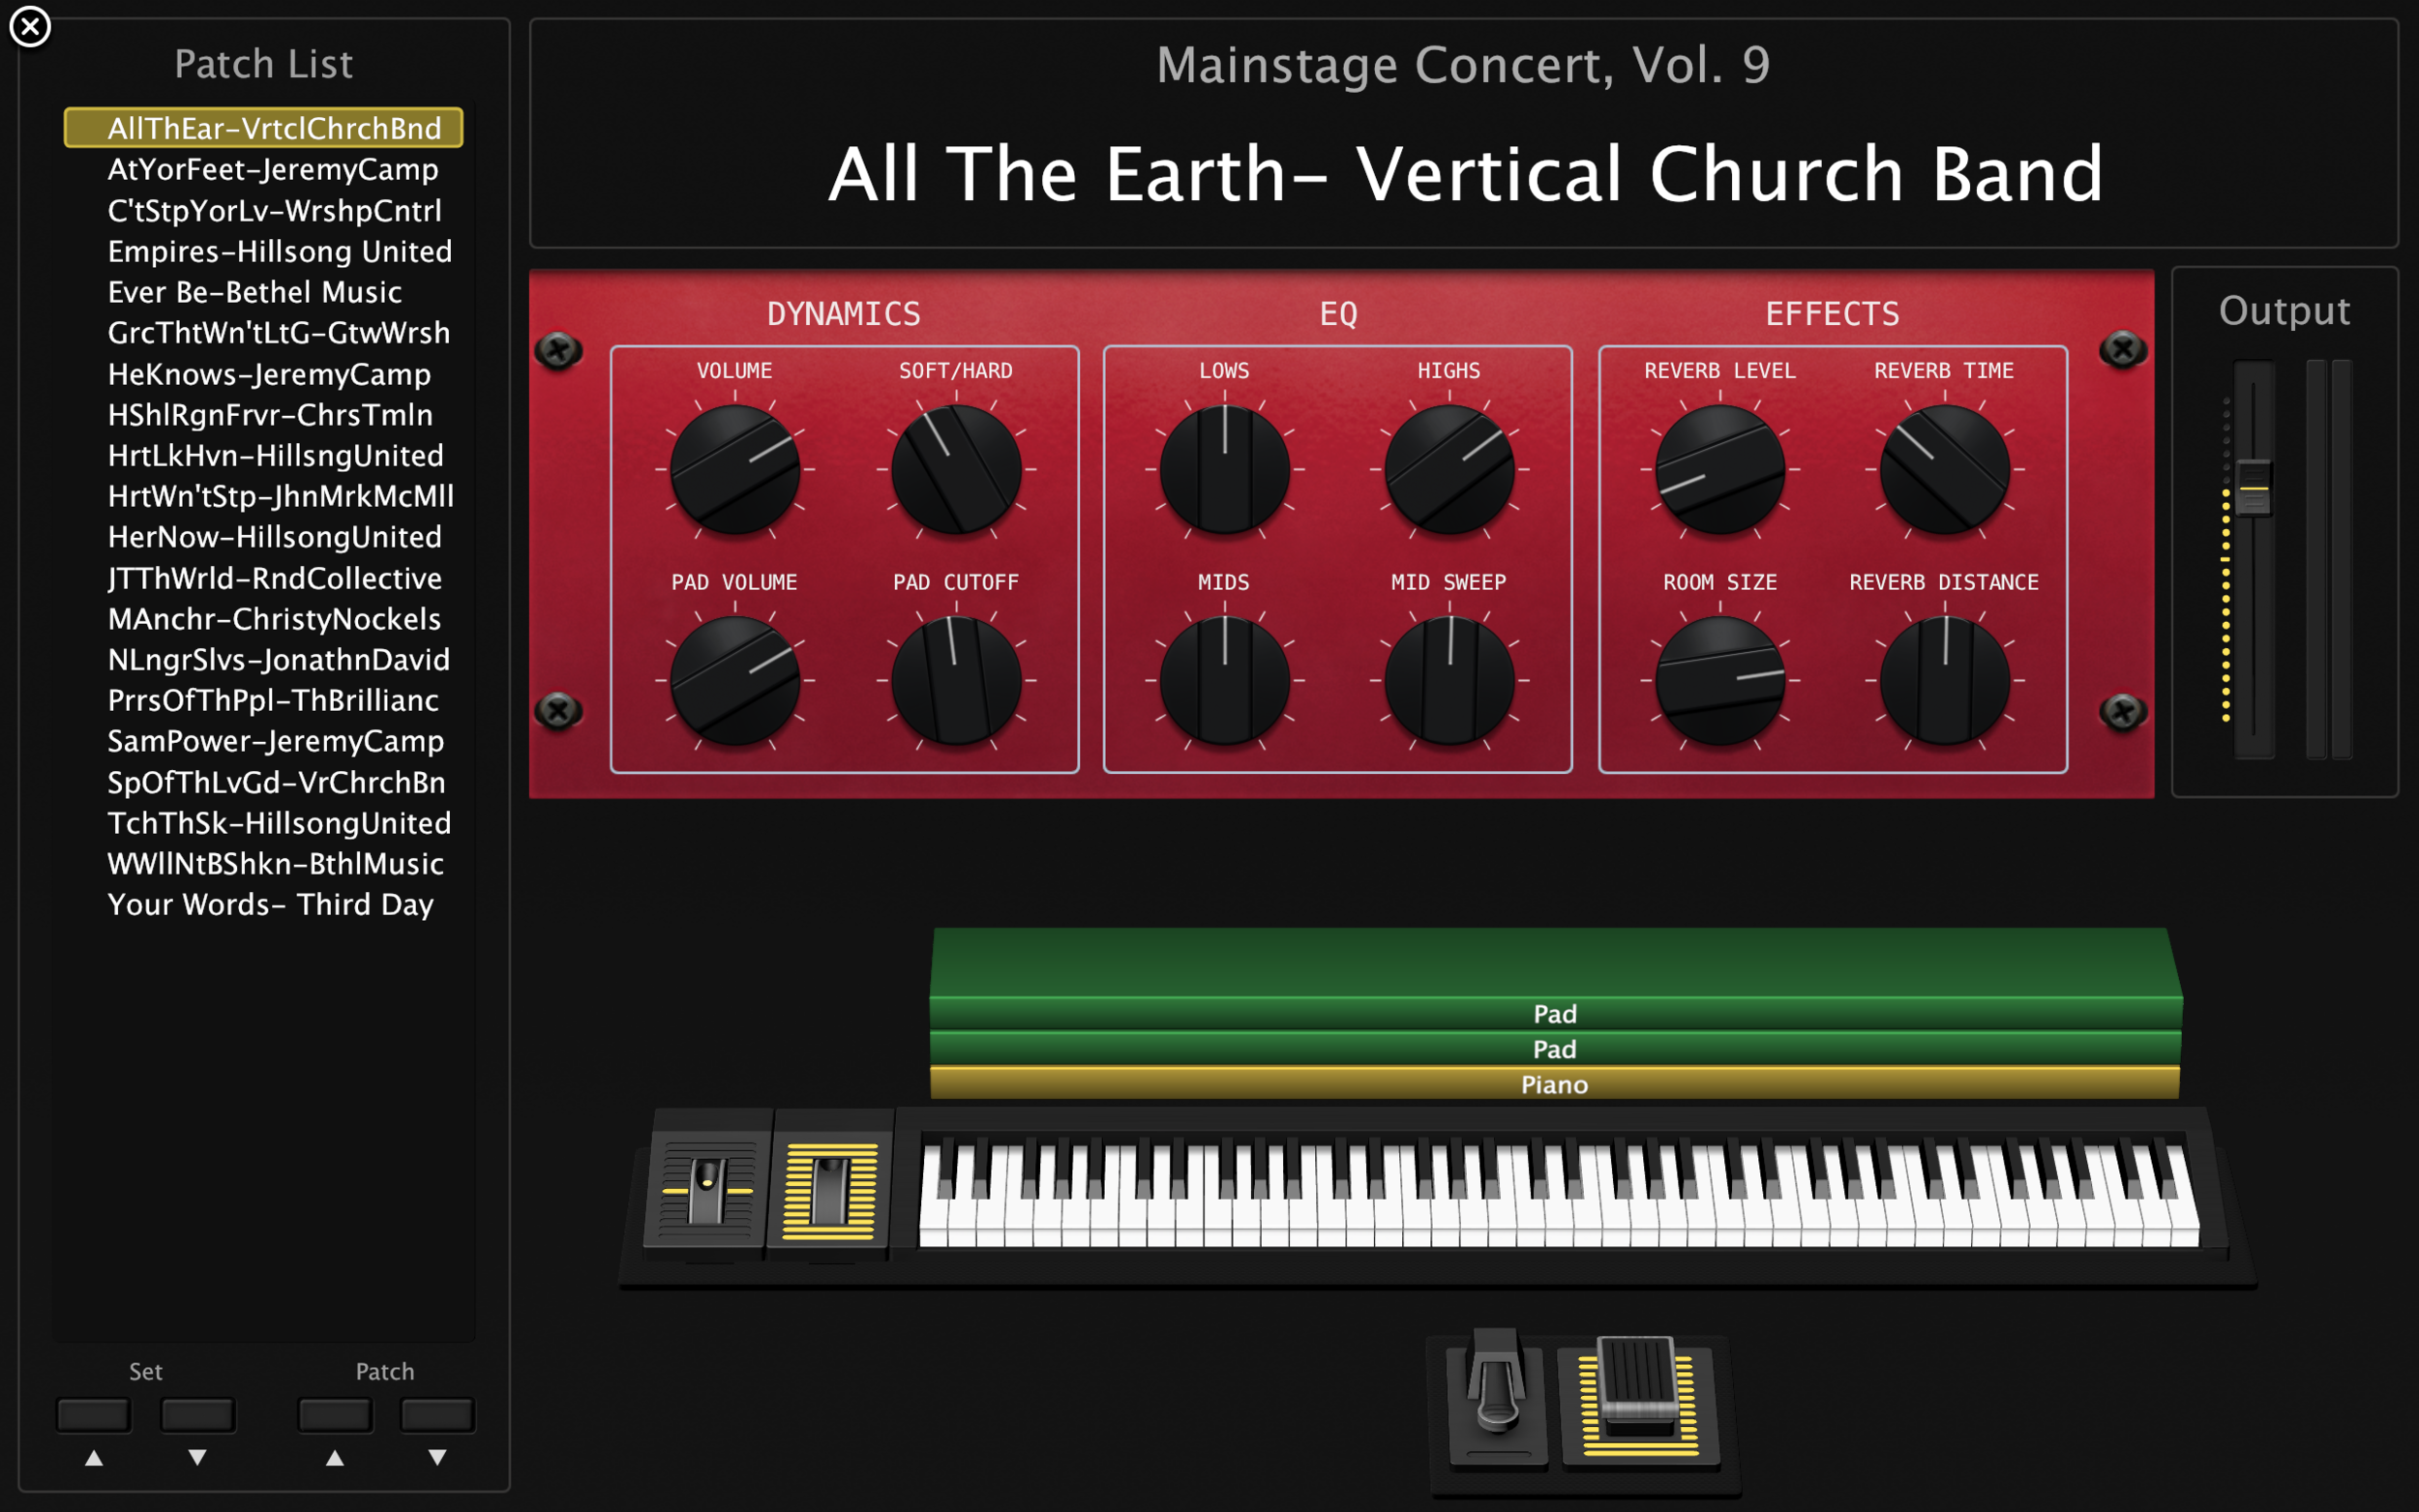Click the Patch down arrow
The width and height of the screenshot is (2419, 1512).
point(438,1458)
